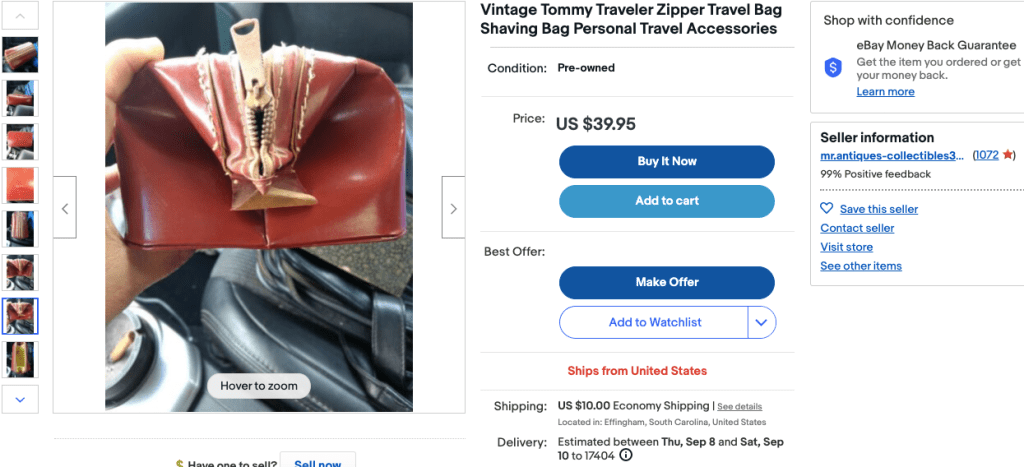Click the delivery info circle icon
Image resolution: width=1024 pixels, height=467 pixels.
(626, 455)
